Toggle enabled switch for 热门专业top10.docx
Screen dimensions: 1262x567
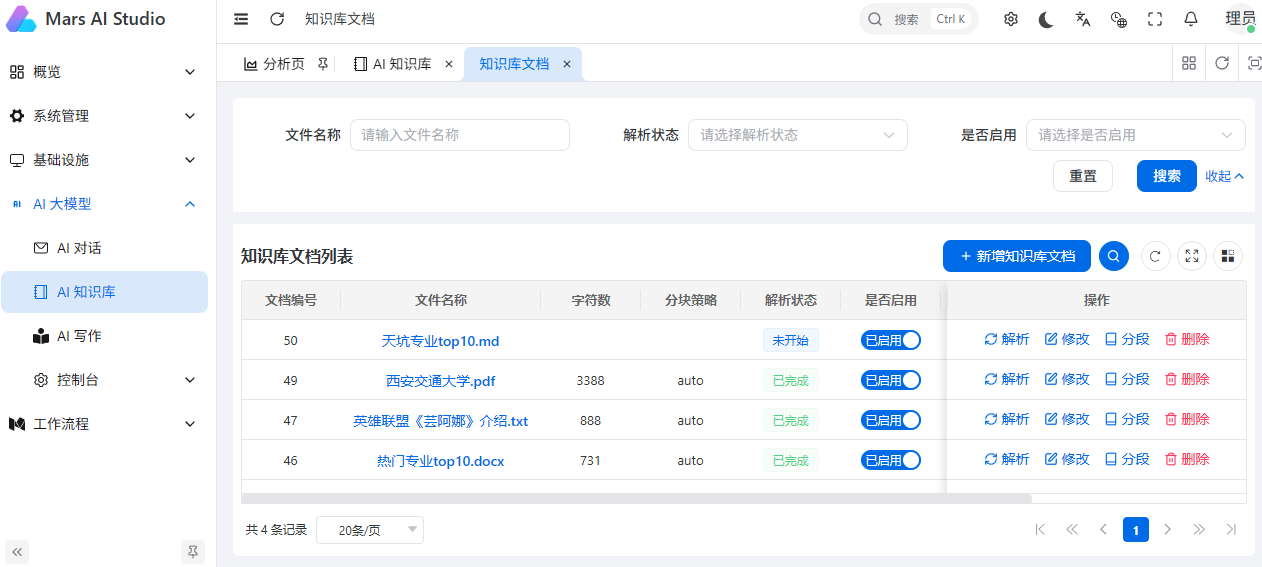tap(891, 460)
